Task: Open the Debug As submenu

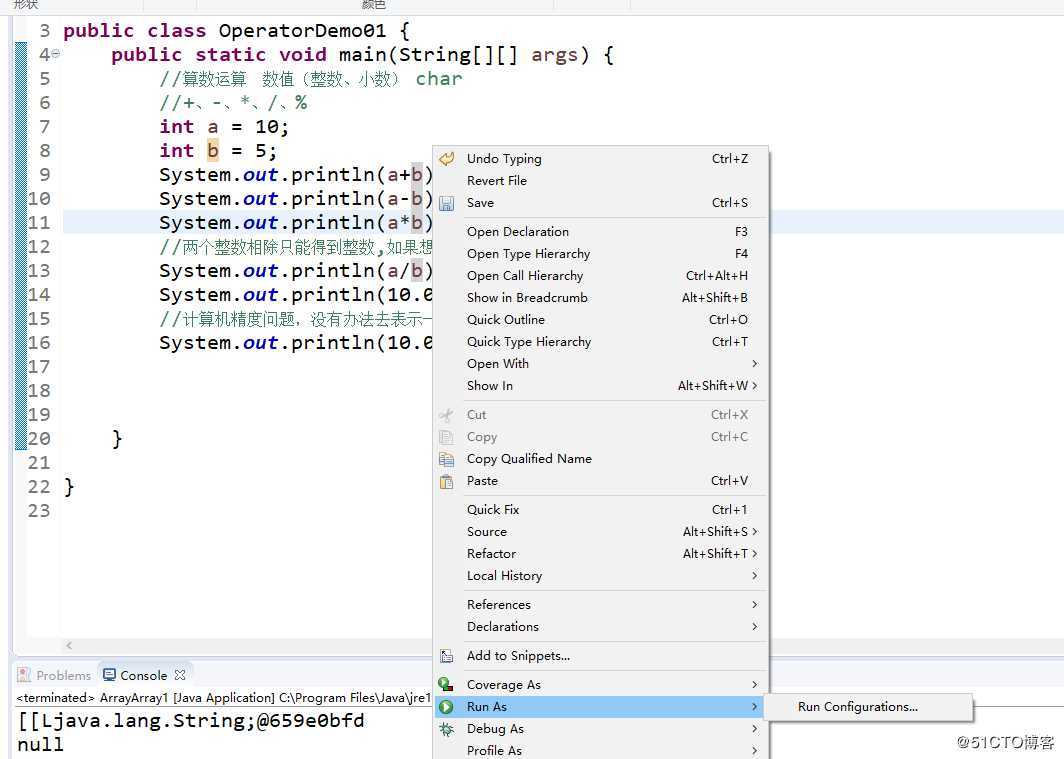Action: point(601,729)
